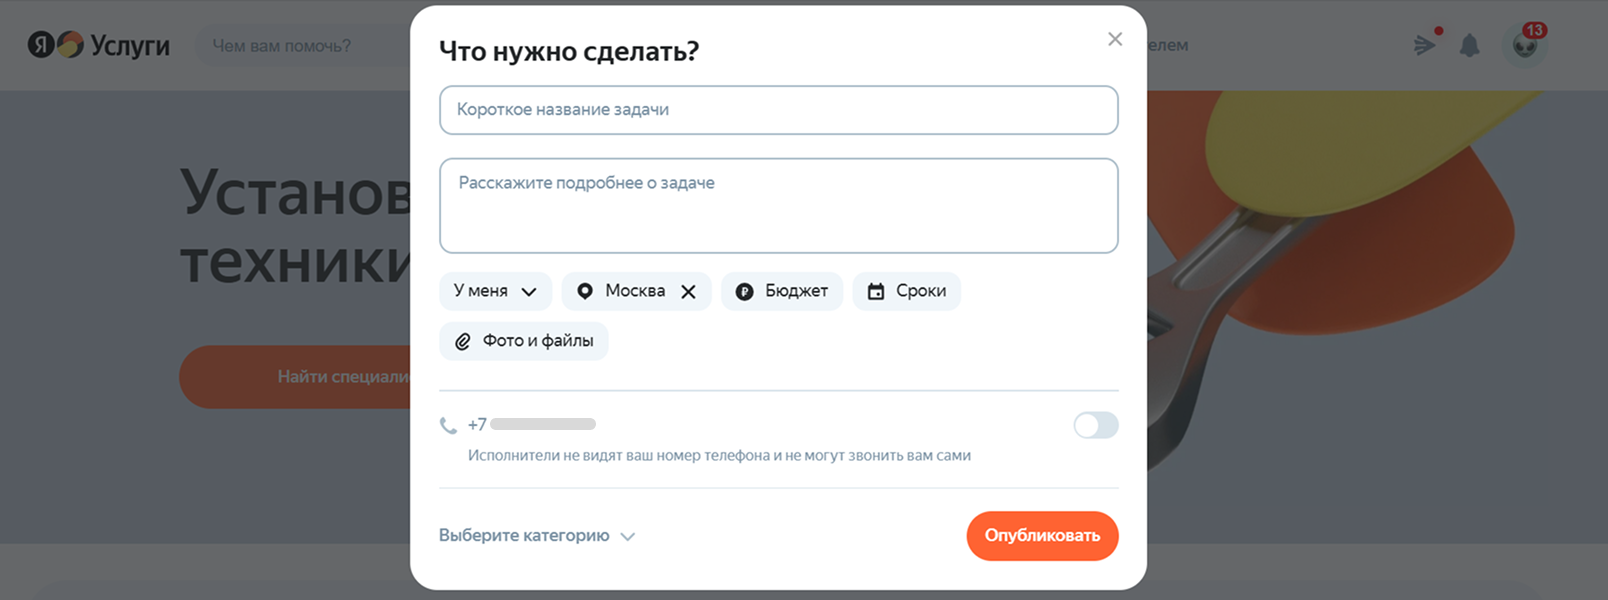This screenshot has height=600, width=1608.
Task: Set the budget via Бюджет chip
Action: (x=782, y=291)
